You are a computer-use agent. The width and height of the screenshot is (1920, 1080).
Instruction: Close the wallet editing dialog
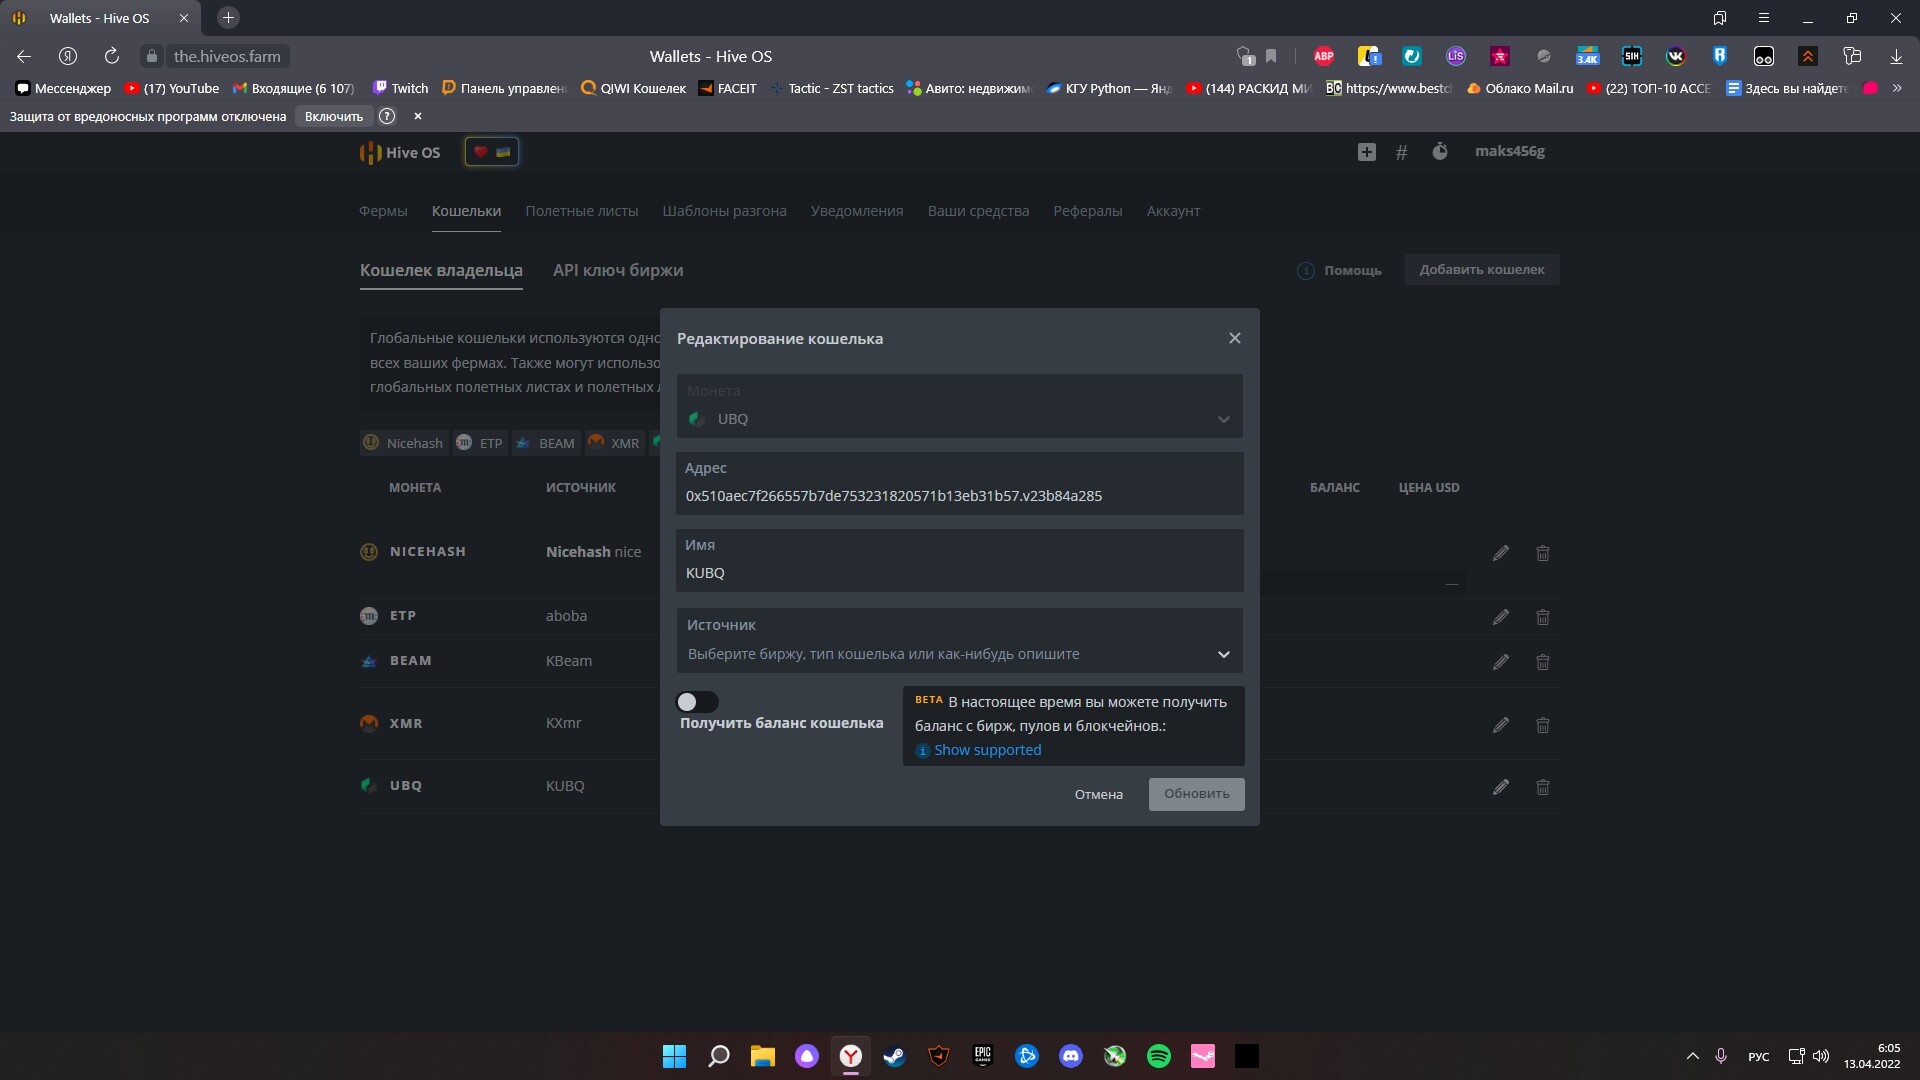point(1234,338)
